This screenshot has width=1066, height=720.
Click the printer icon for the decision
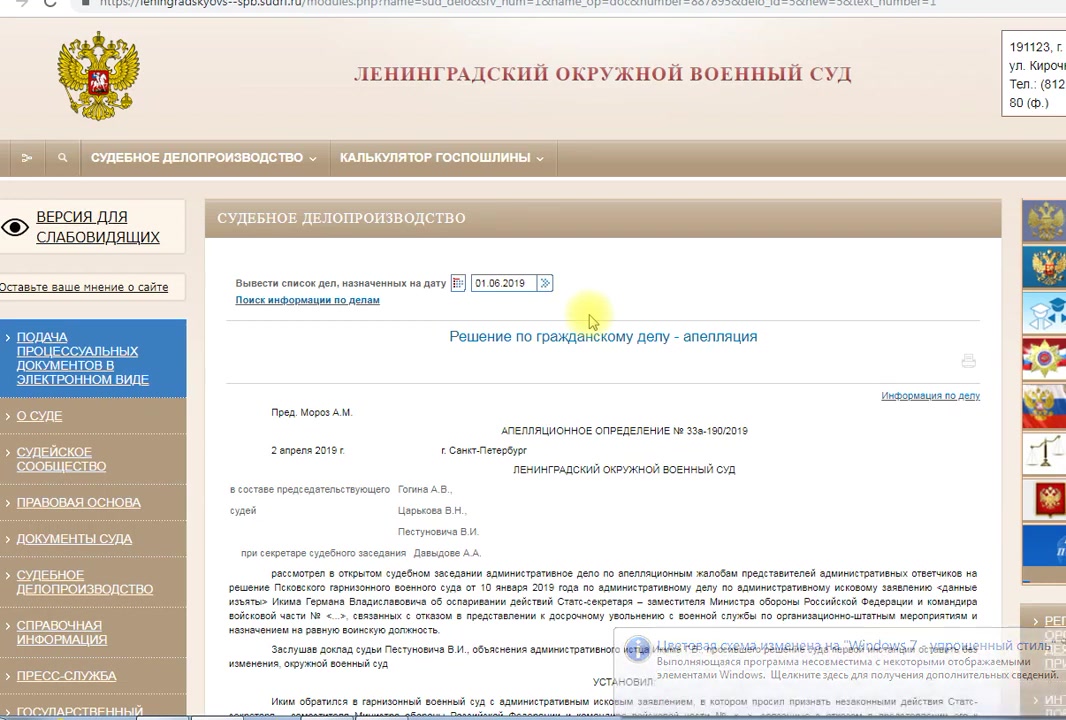(x=969, y=360)
